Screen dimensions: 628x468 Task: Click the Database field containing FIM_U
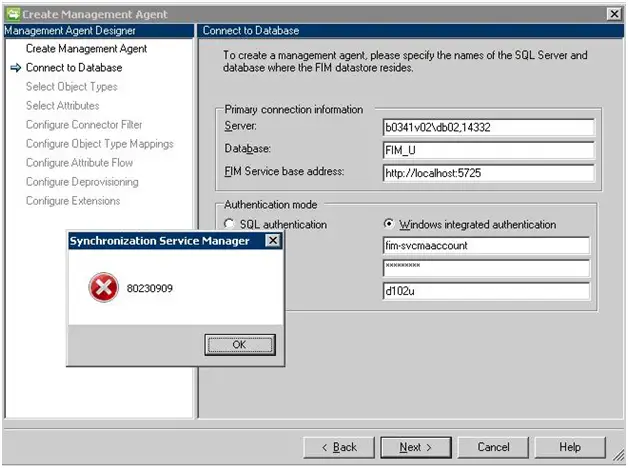point(488,150)
